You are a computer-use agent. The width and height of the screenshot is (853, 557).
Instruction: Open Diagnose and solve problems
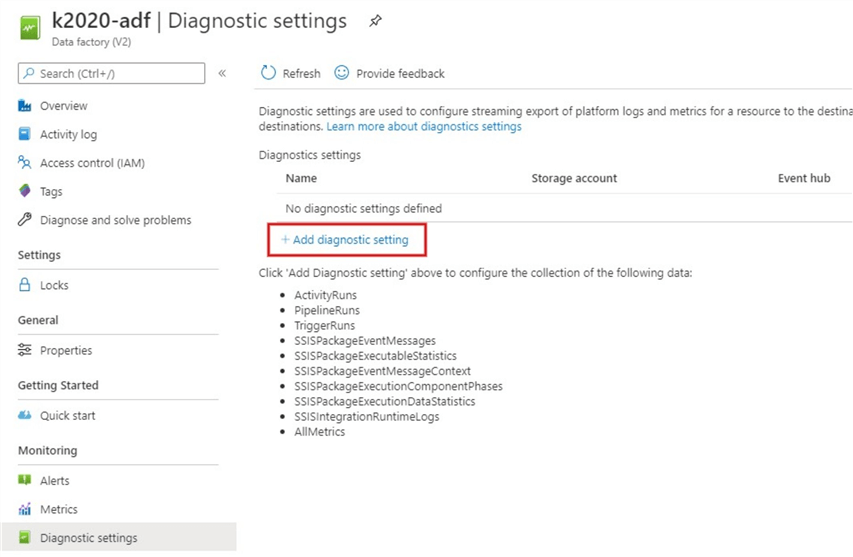116,220
